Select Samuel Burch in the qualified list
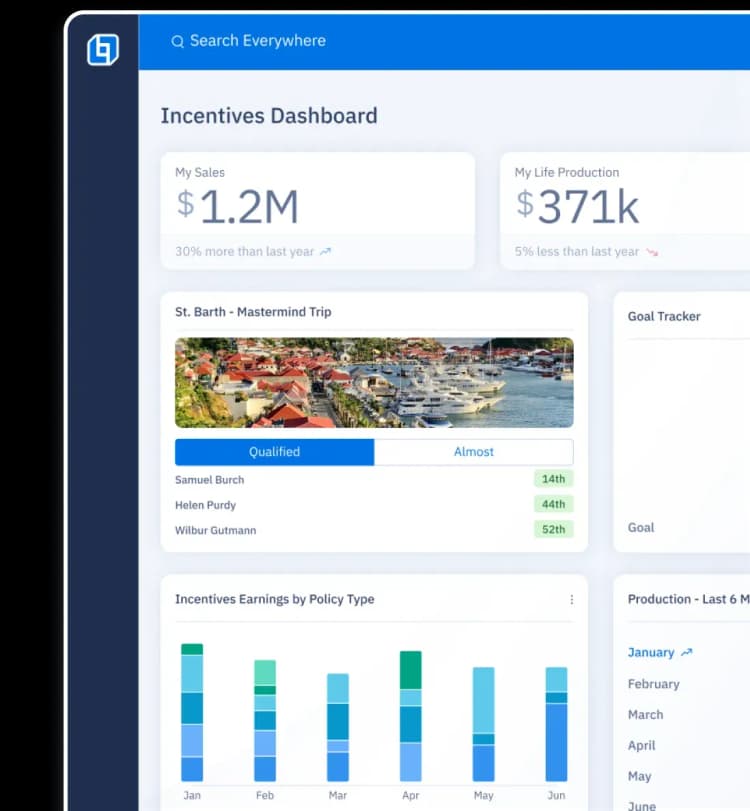 [x=210, y=480]
